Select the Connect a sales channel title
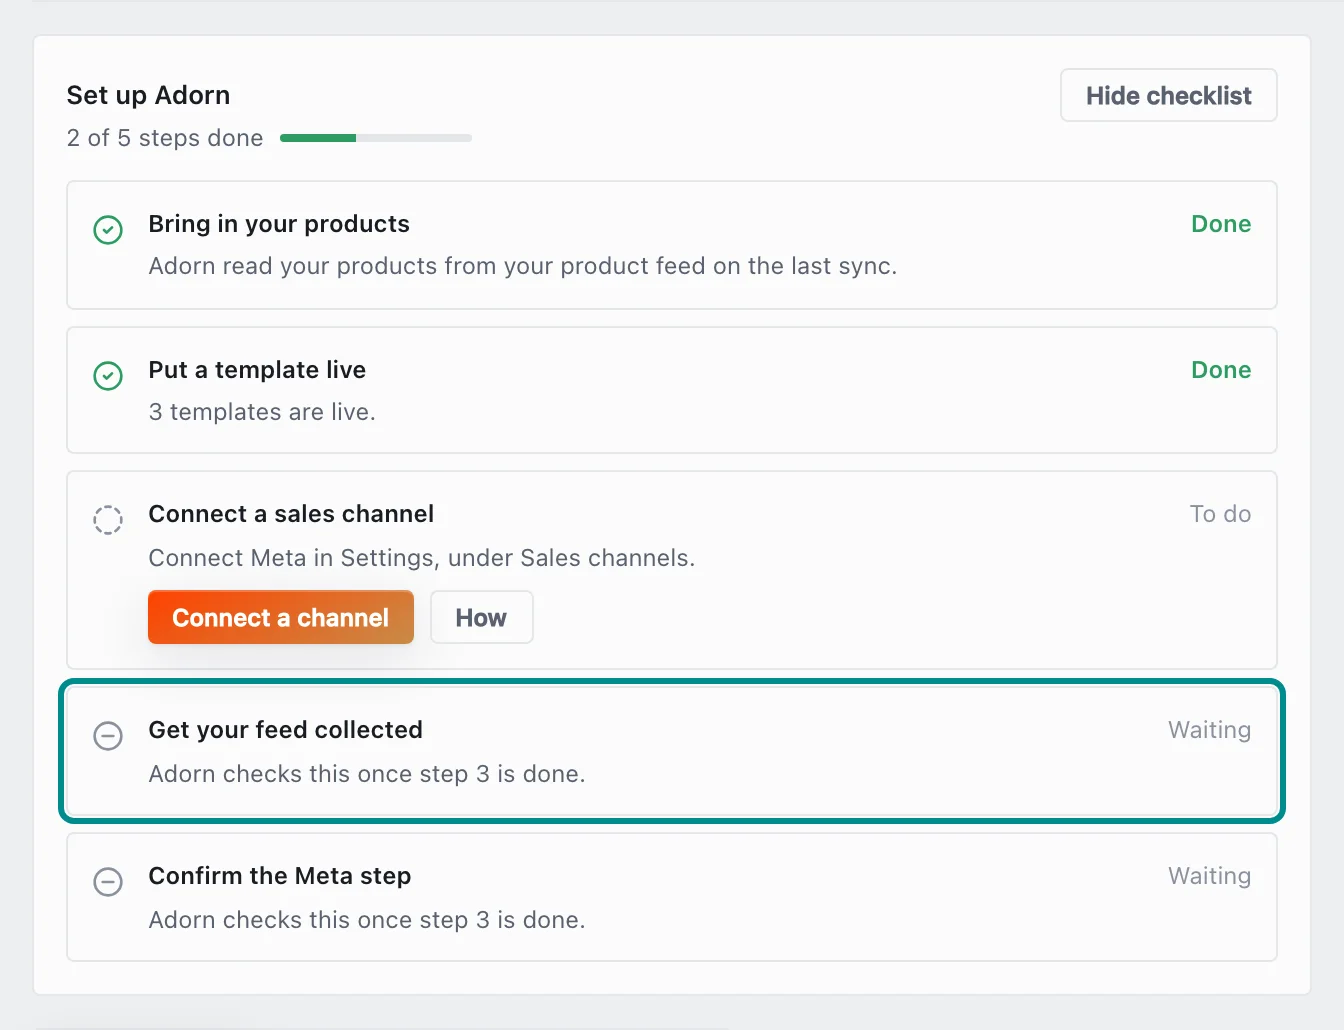This screenshot has height=1030, width=1344. click(x=291, y=514)
